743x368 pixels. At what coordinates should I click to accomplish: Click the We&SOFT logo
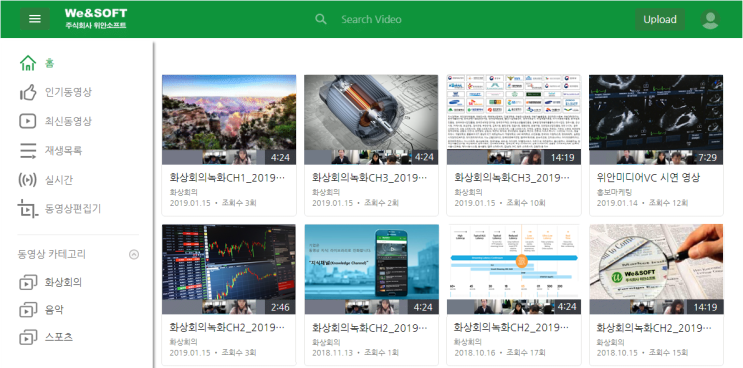(96, 18)
